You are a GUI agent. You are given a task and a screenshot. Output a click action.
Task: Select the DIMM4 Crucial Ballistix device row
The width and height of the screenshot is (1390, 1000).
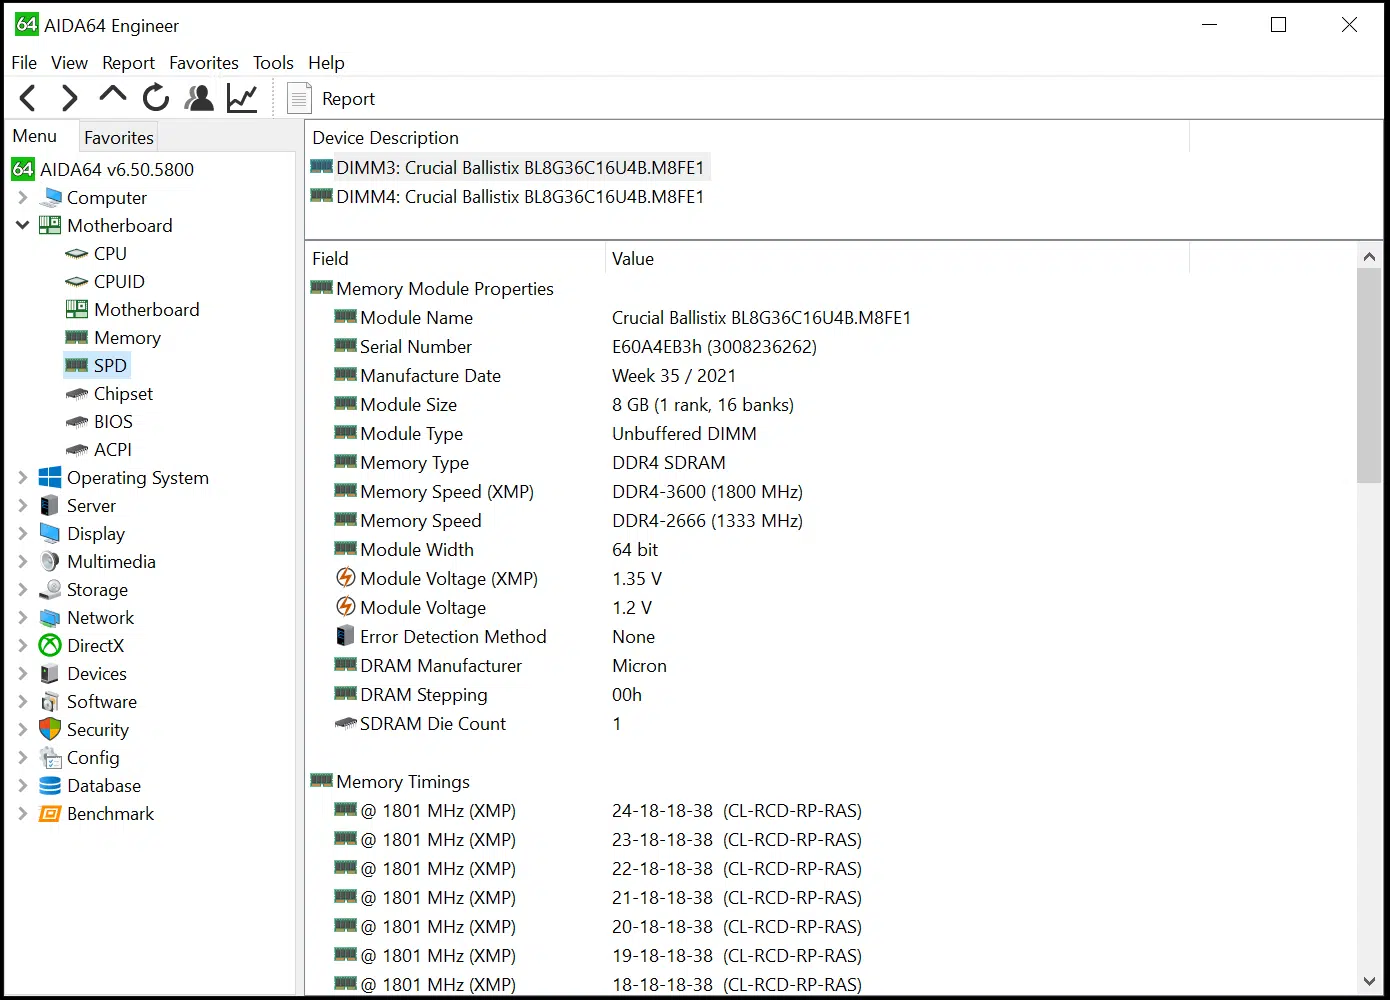click(x=520, y=197)
